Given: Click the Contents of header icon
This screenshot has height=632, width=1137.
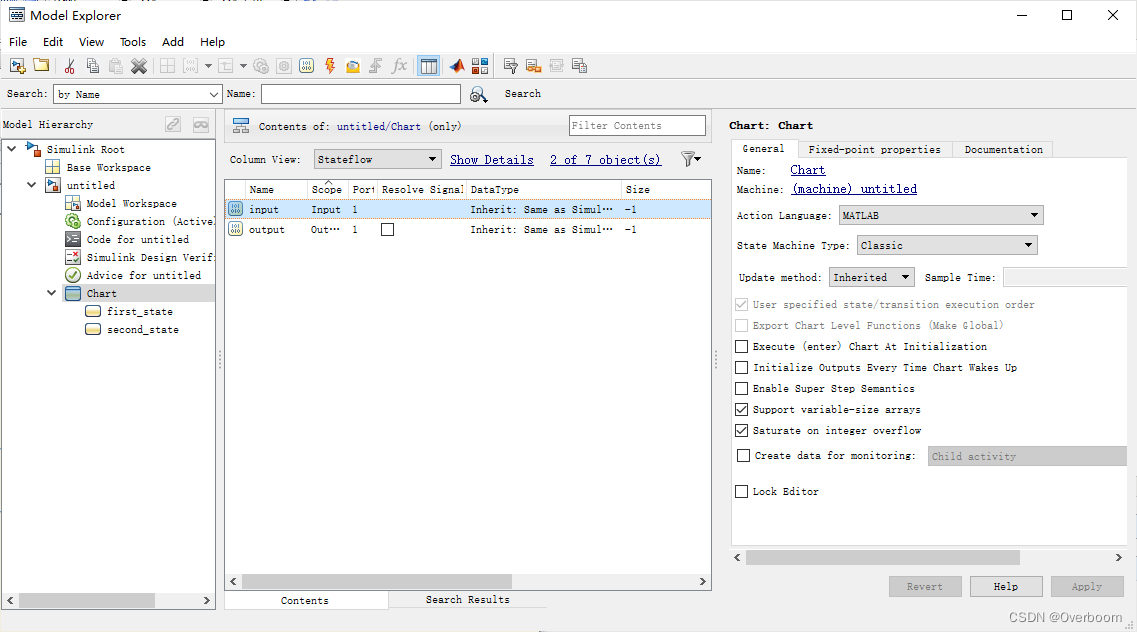Looking at the screenshot, I should [241, 125].
